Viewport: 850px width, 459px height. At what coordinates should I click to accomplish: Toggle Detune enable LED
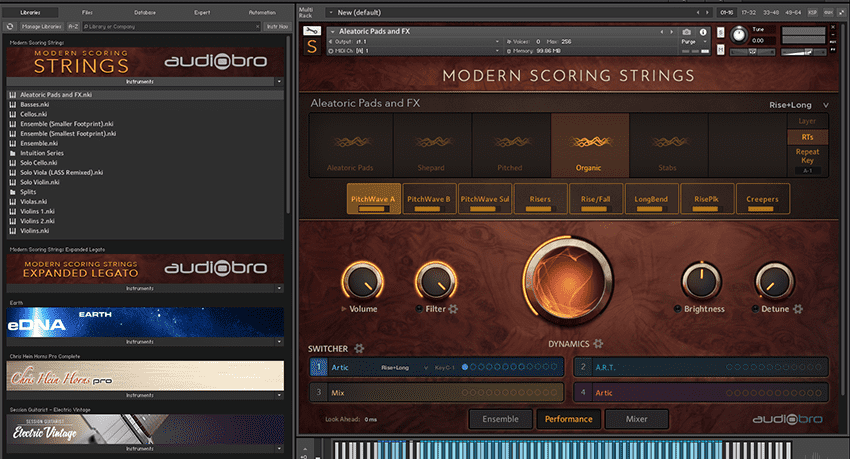(755, 309)
